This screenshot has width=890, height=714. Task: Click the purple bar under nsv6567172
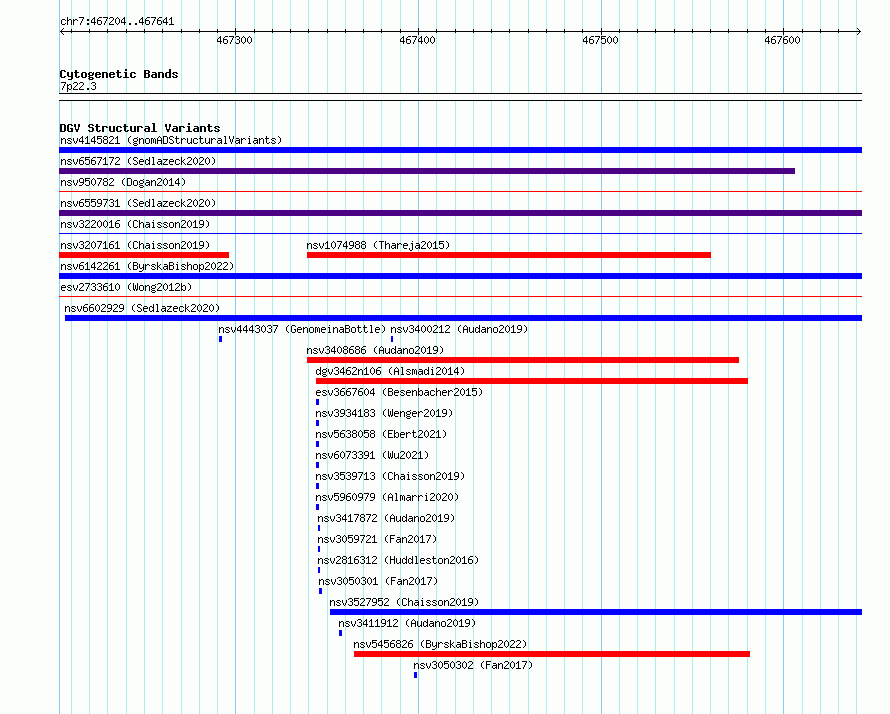coord(427,171)
